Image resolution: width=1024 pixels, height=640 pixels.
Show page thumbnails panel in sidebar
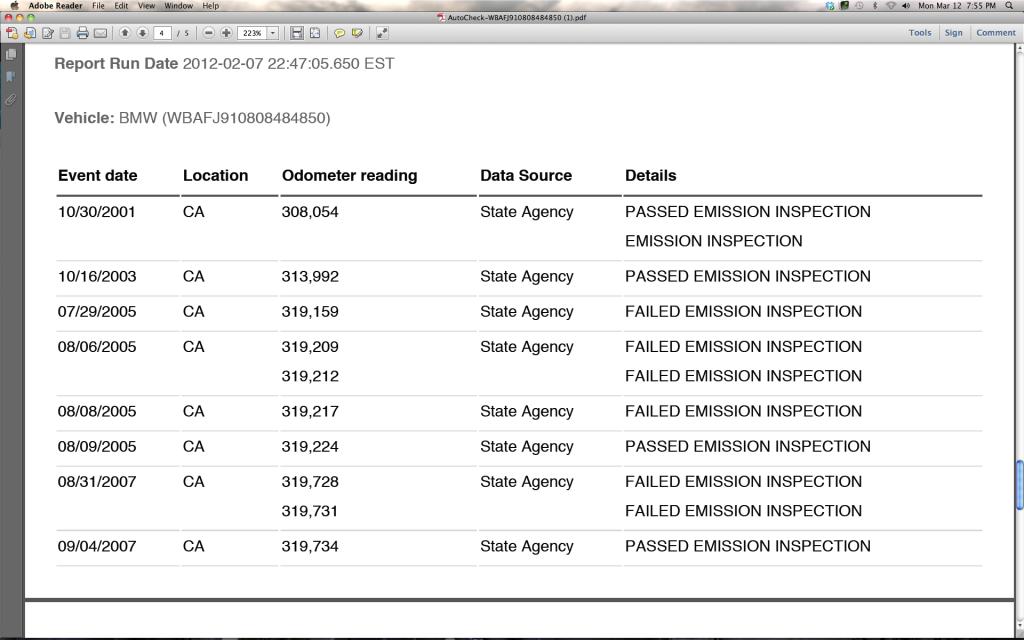pyautogui.click(x=10, y=55)
